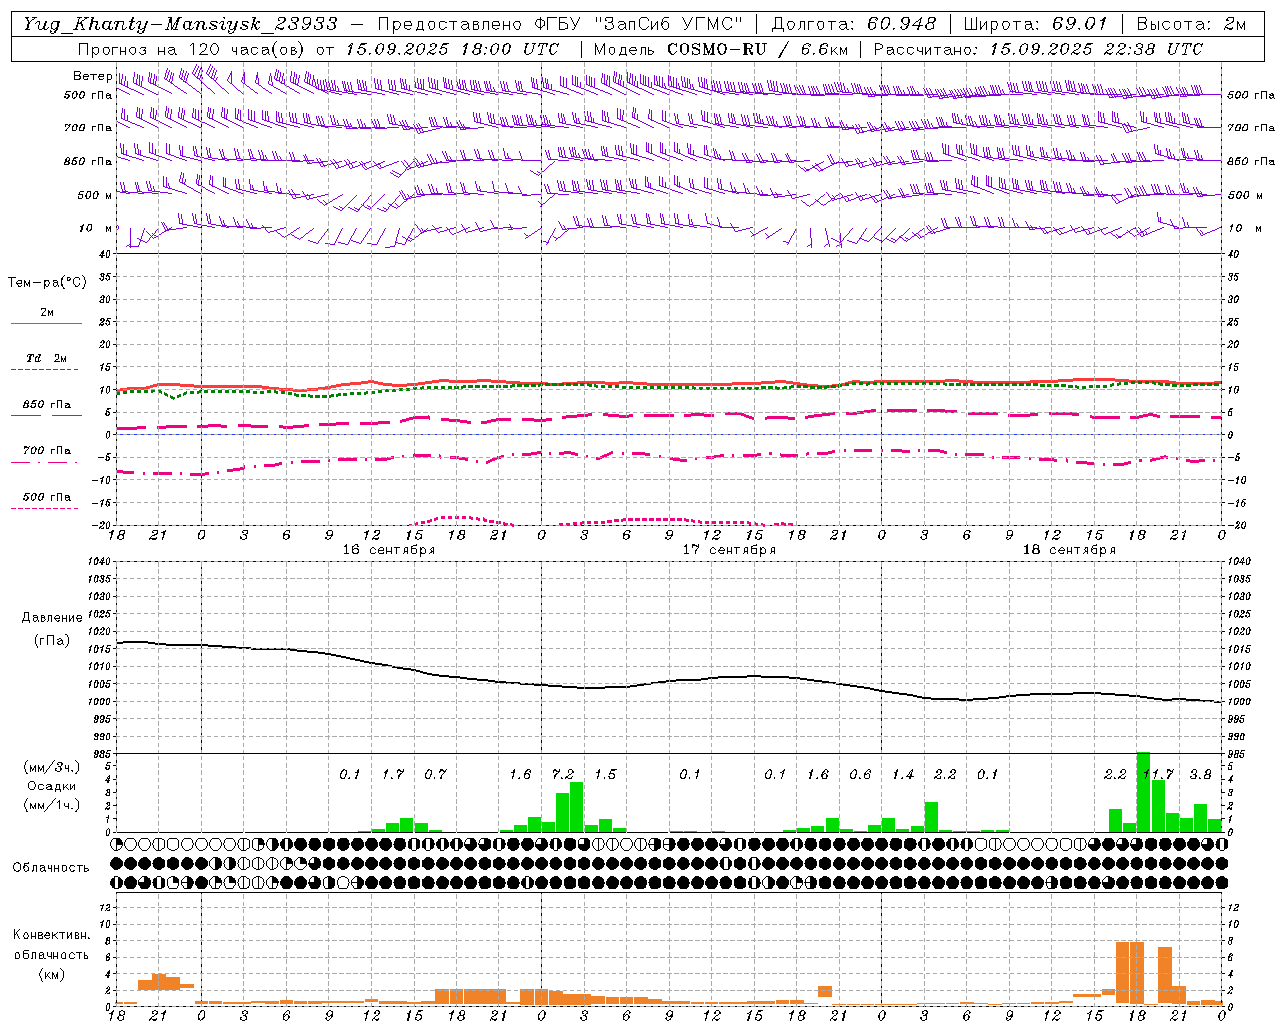
Task: Click the 'Высота: 2м' header field
Action: 1191,24
